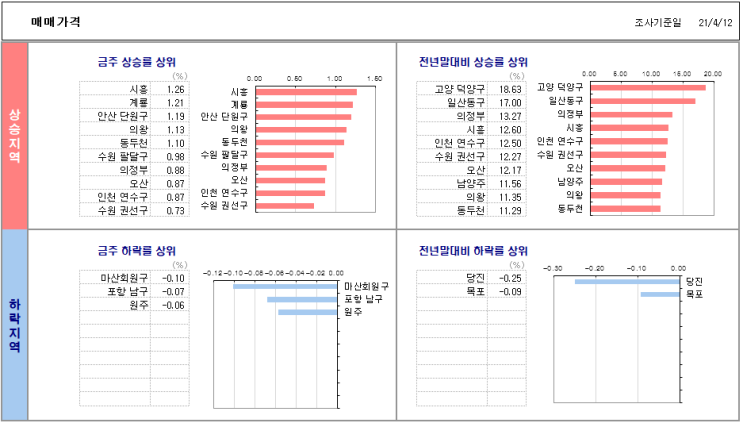Click the value 12.27 for 수원 권선구
Viewport: 743px width, 423px height.
pos(510,157)
